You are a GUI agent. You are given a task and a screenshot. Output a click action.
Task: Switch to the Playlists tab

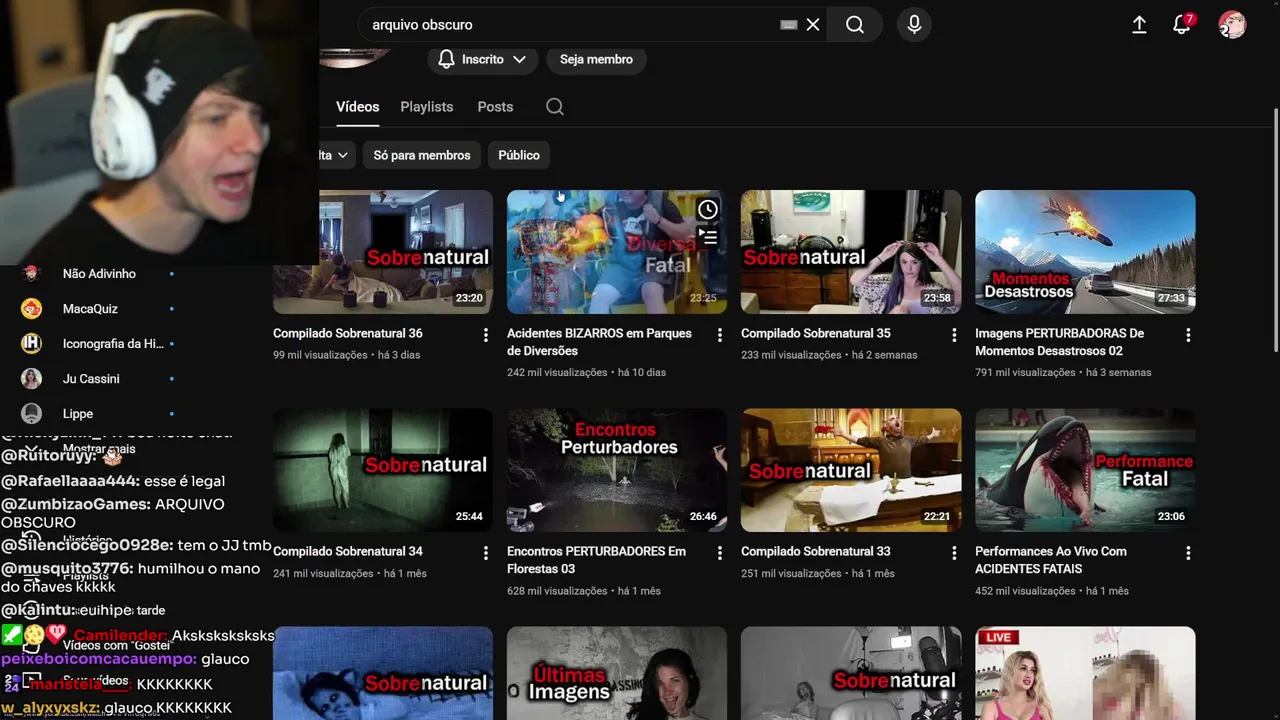click(427, 106)
